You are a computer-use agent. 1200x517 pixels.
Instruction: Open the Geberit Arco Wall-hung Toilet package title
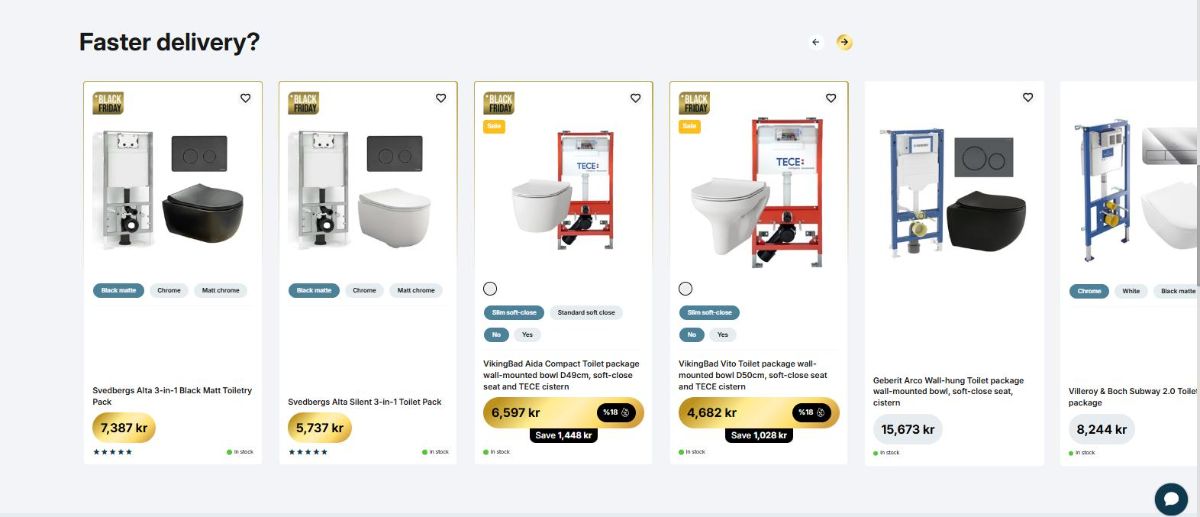point(948,391)
